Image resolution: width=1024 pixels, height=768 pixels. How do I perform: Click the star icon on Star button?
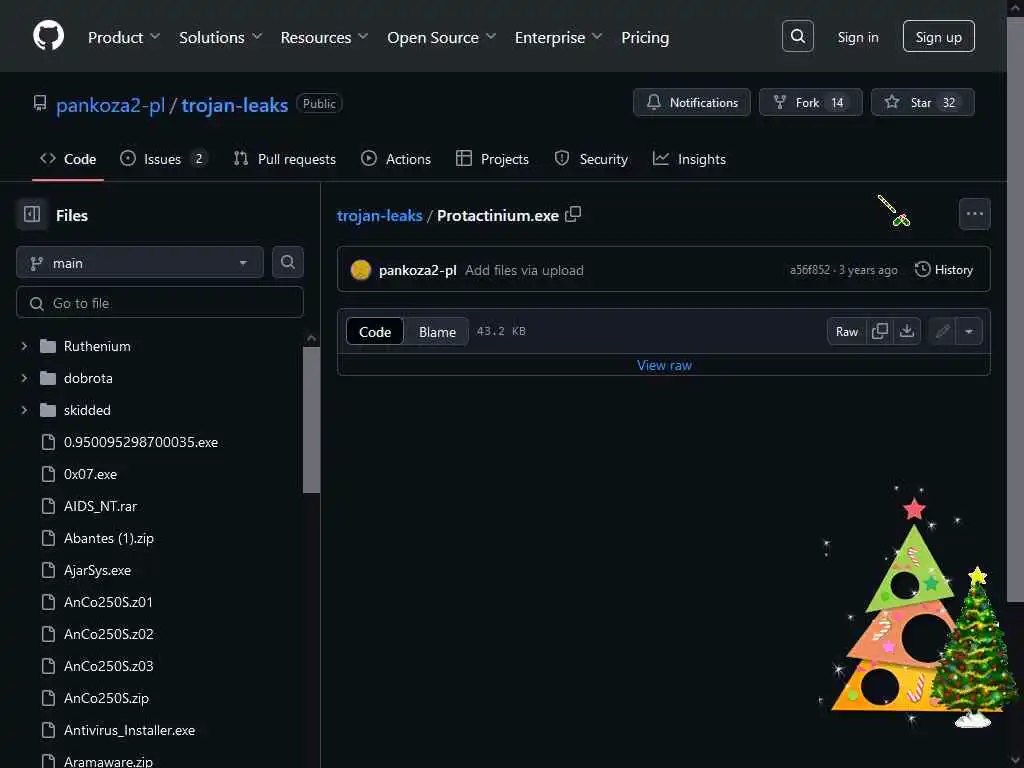point(891,102)
